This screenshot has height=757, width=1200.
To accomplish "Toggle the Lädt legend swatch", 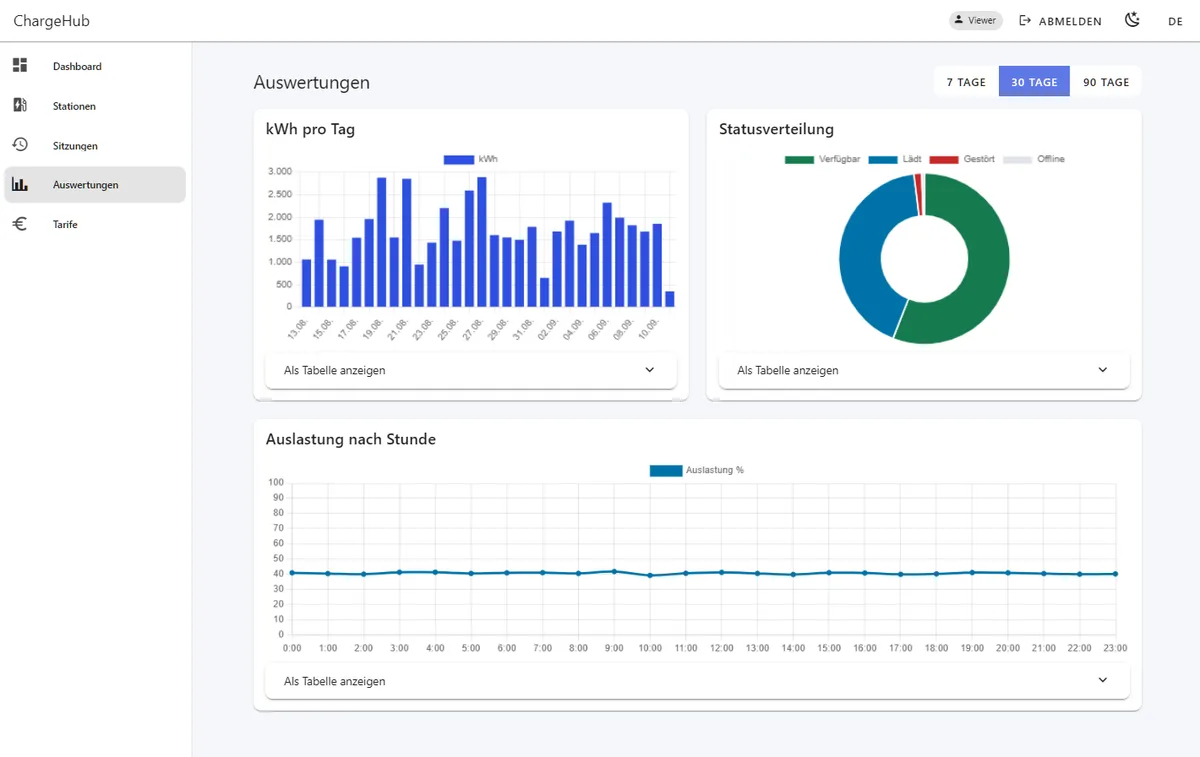I will pyautogui.click(x=883, y=159).
